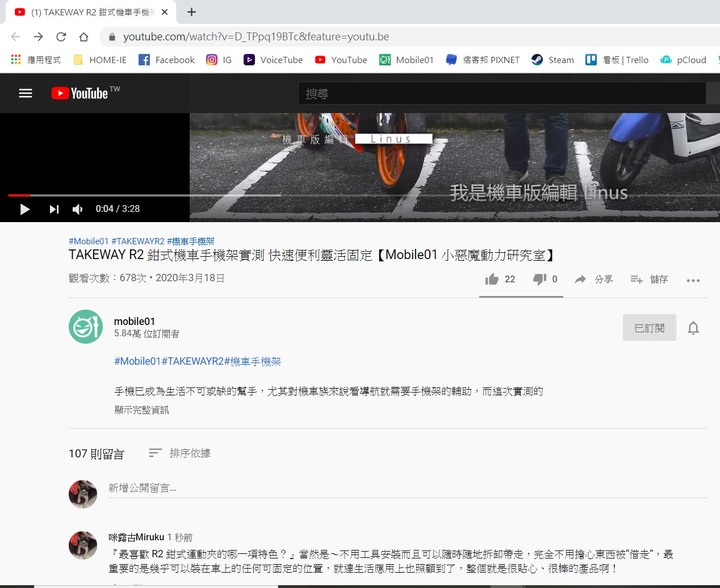Viewport: 720px width, 588px height.
Task: Click the view count '678次' text
Action: 133,278
